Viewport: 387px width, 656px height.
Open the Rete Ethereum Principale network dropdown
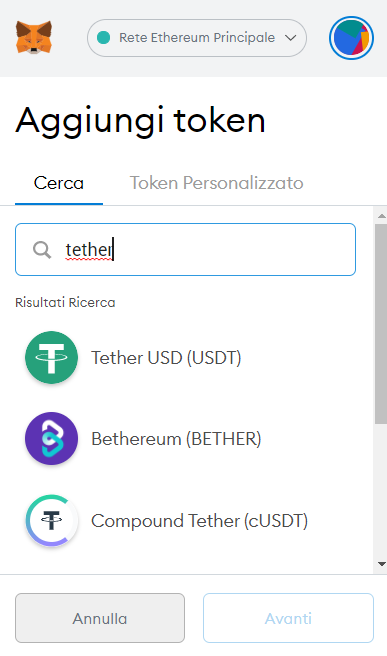tap(197, 38)
